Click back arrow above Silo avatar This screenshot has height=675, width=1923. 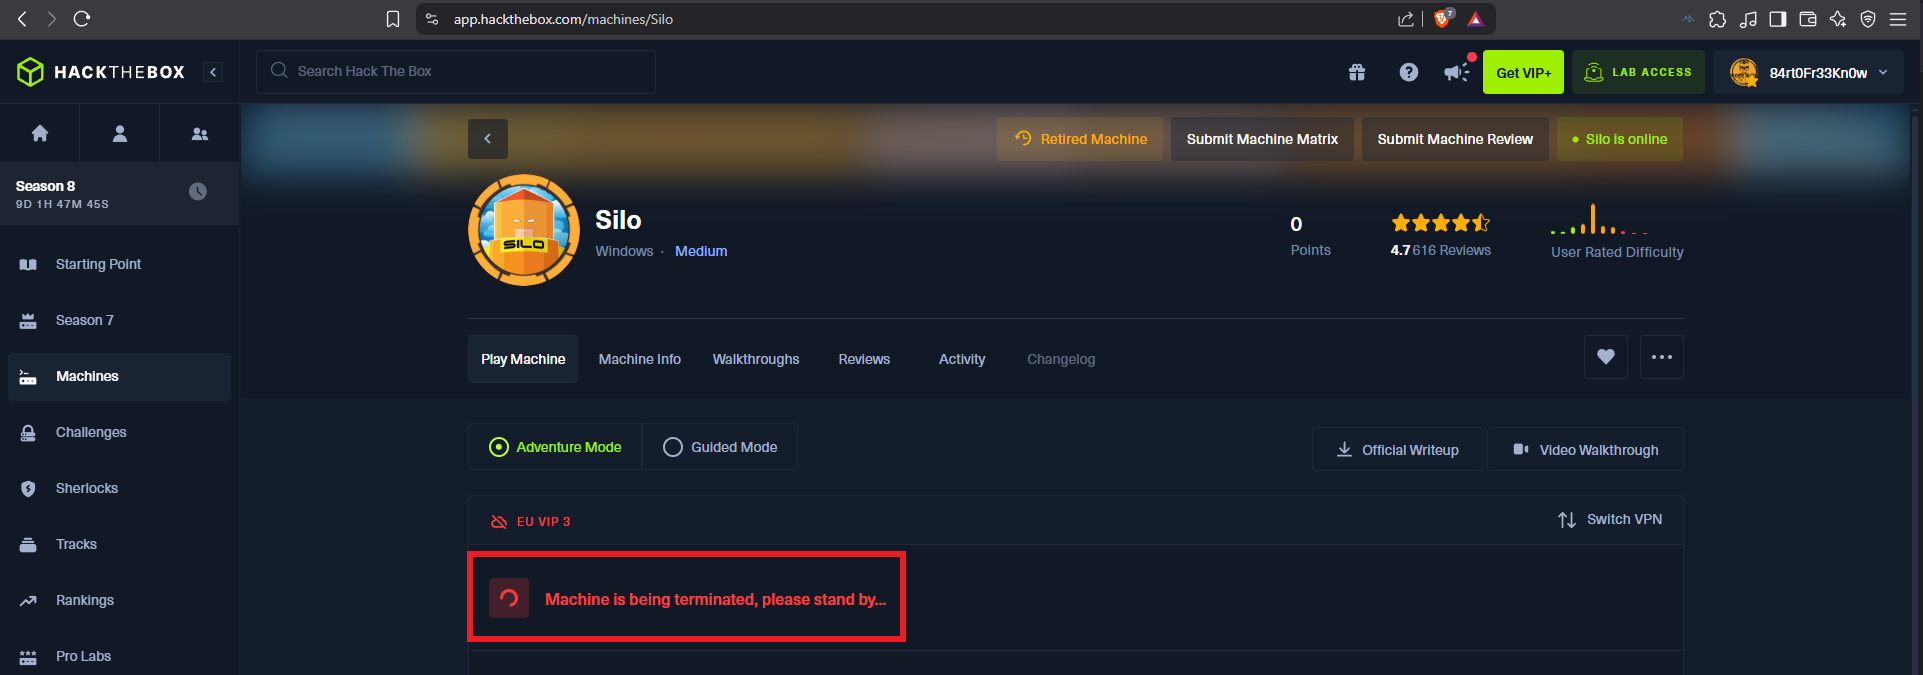[488, 139]
